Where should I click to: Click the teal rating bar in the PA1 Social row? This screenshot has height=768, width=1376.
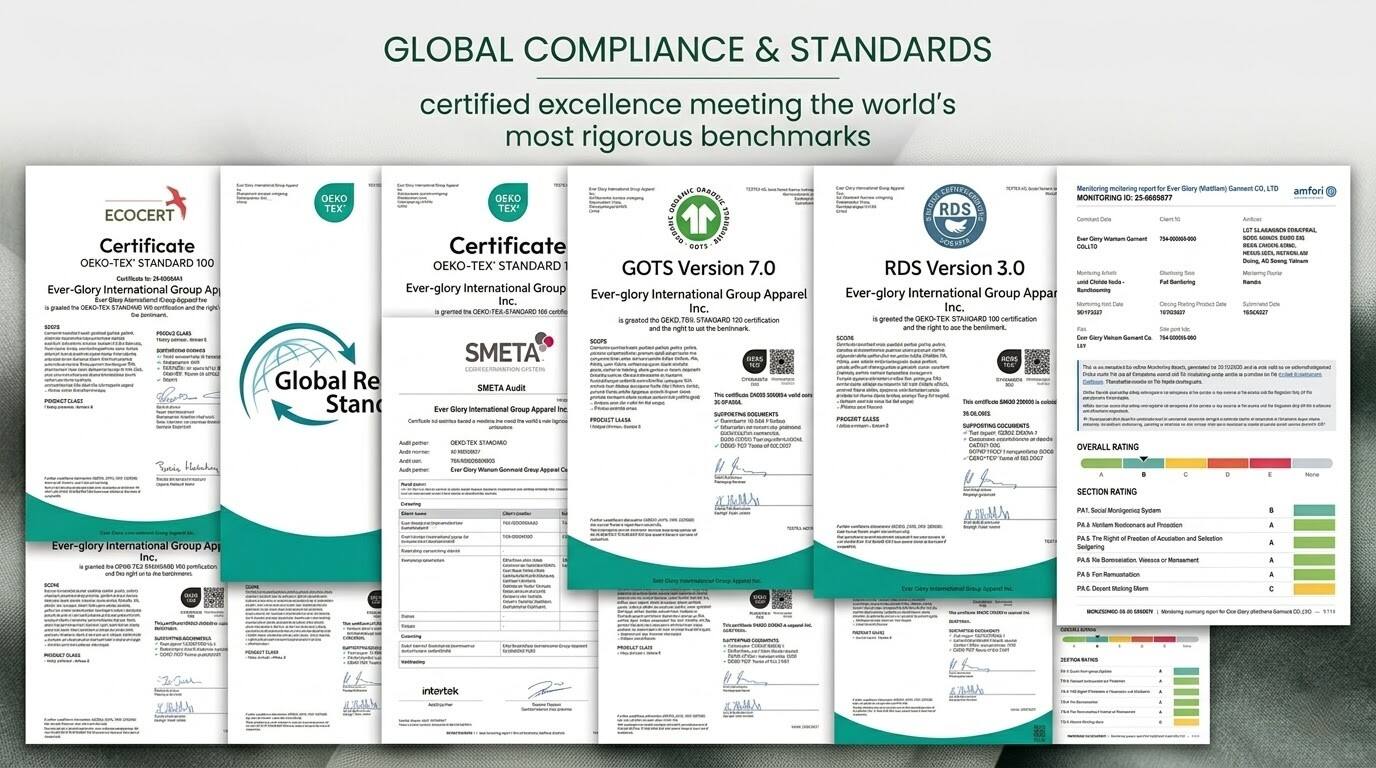tap(1314, 510)
